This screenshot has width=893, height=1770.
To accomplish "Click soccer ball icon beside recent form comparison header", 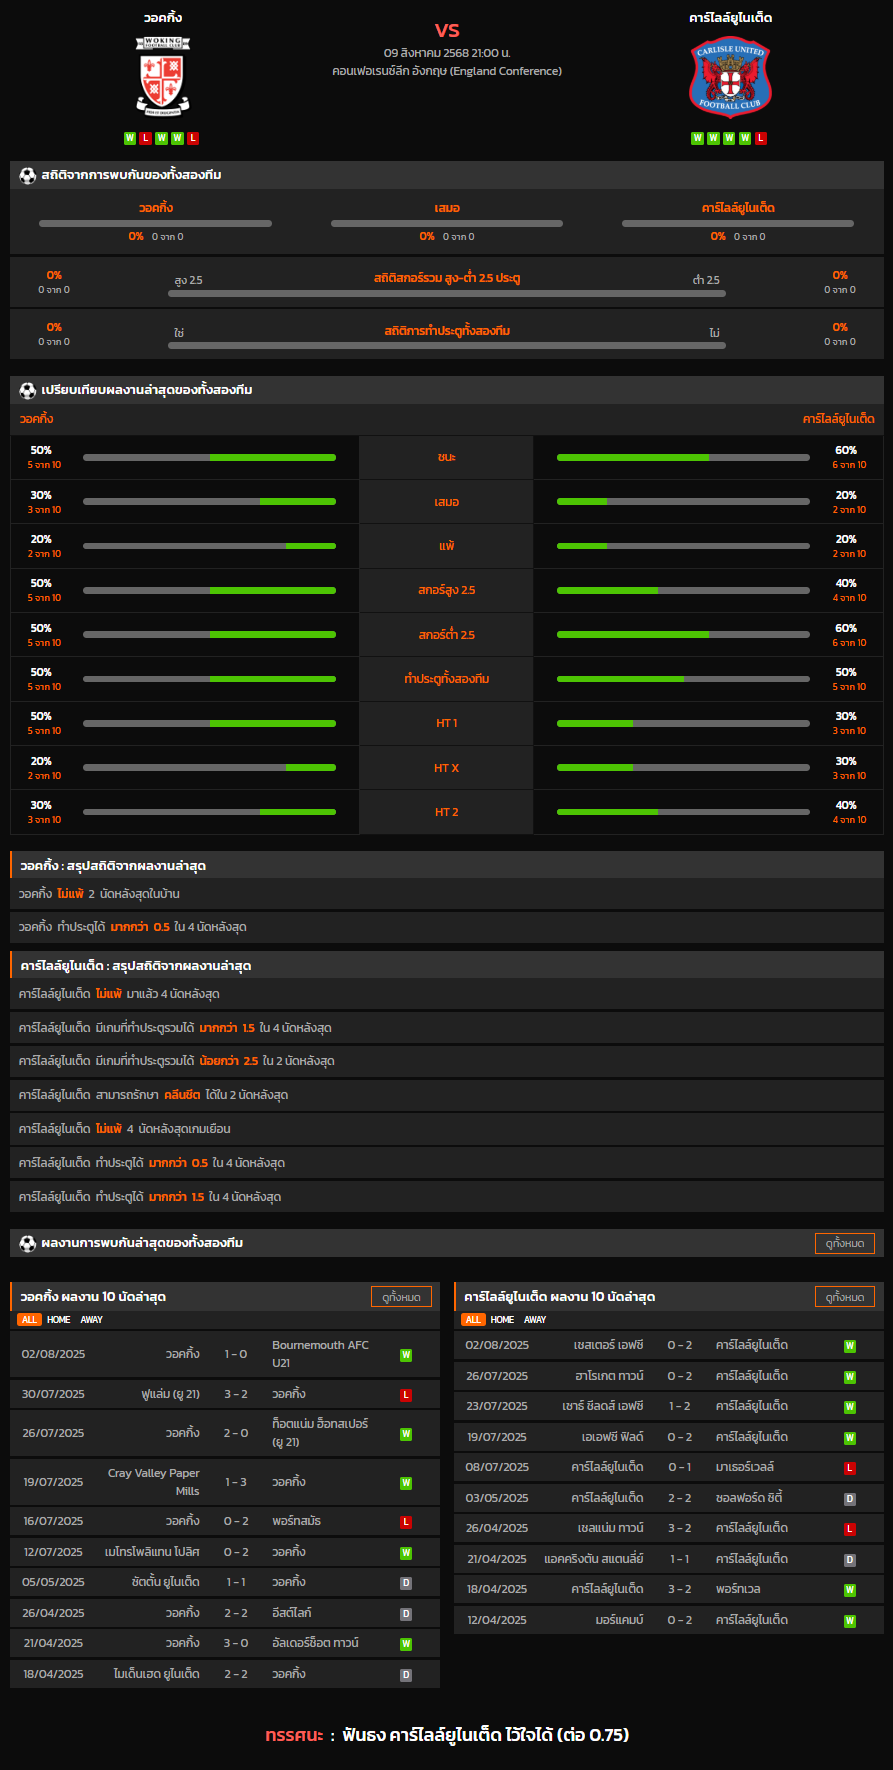I will tap(28, 390).
